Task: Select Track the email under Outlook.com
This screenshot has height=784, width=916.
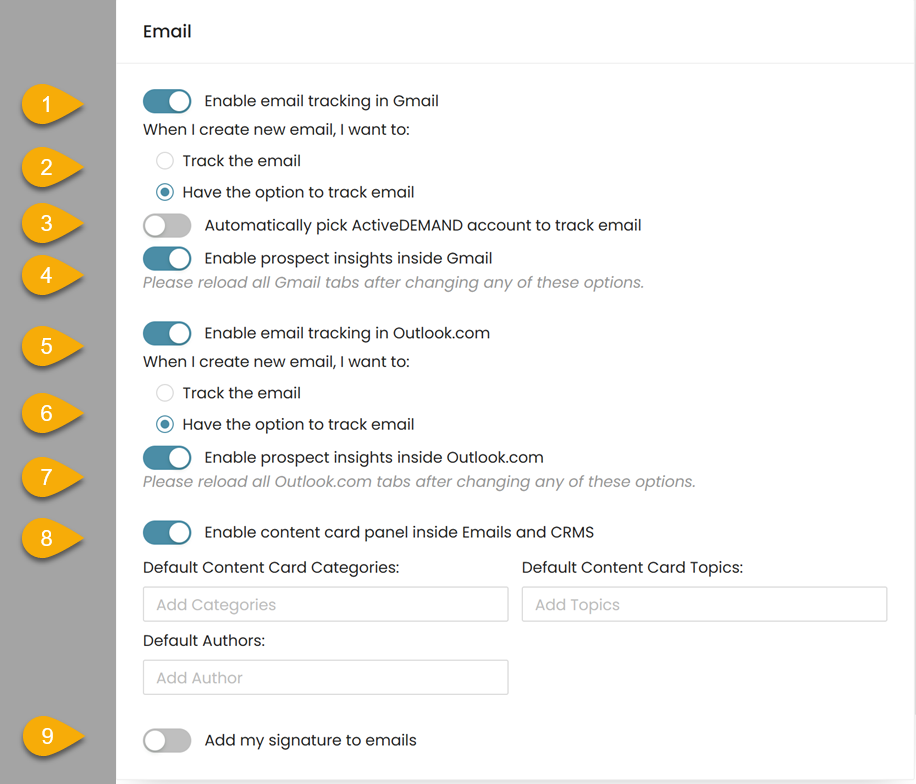Action: [165, 393]
